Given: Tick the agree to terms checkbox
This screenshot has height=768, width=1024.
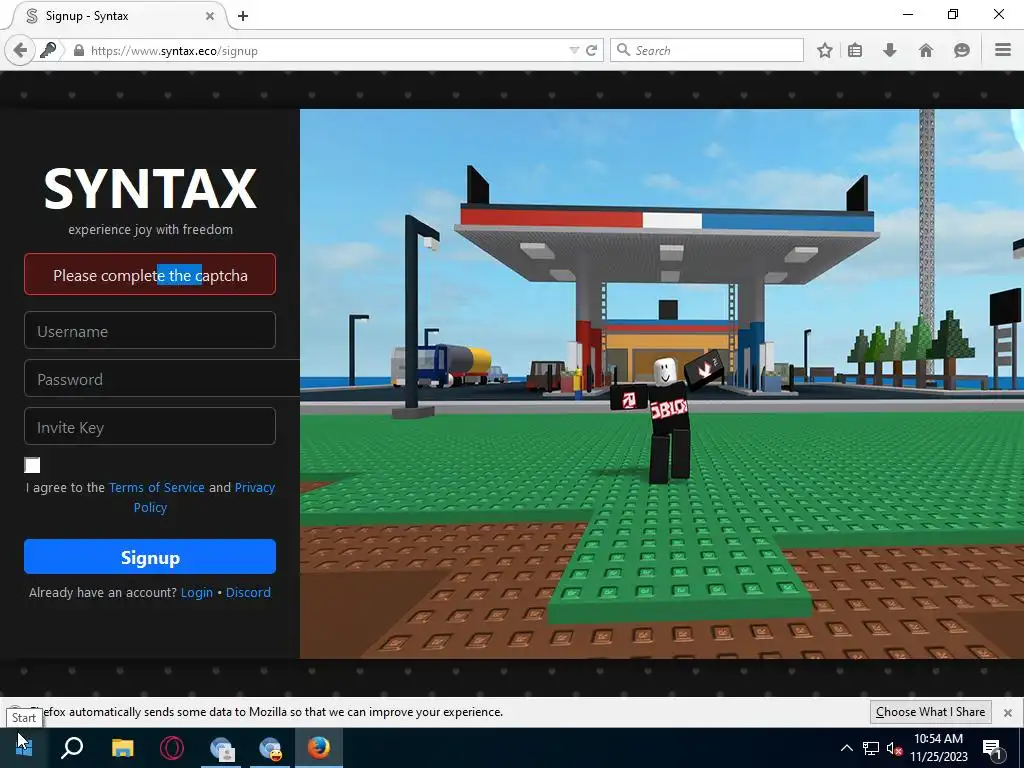Looking at the screenshot, I should (32, 465).
